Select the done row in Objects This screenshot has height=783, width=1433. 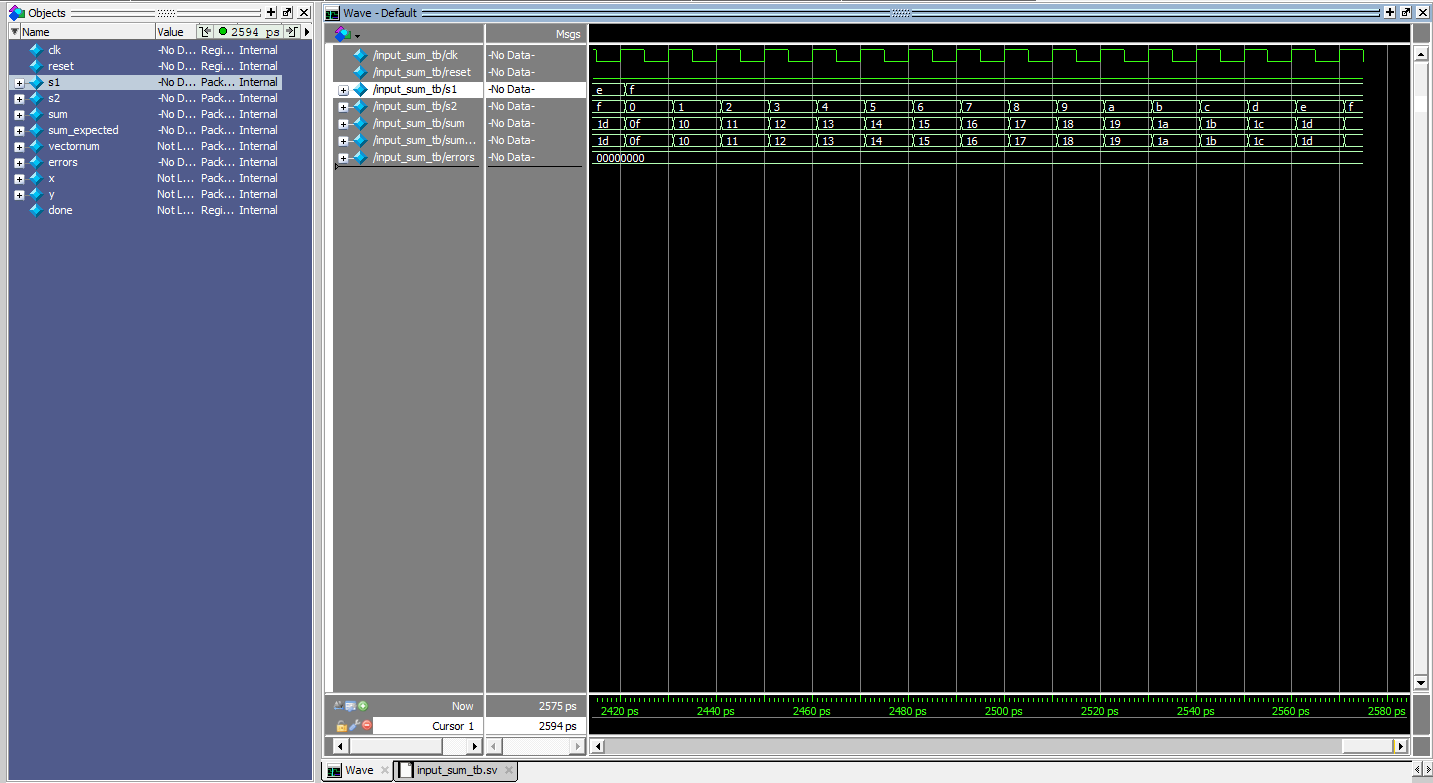(x=145, y=210)
